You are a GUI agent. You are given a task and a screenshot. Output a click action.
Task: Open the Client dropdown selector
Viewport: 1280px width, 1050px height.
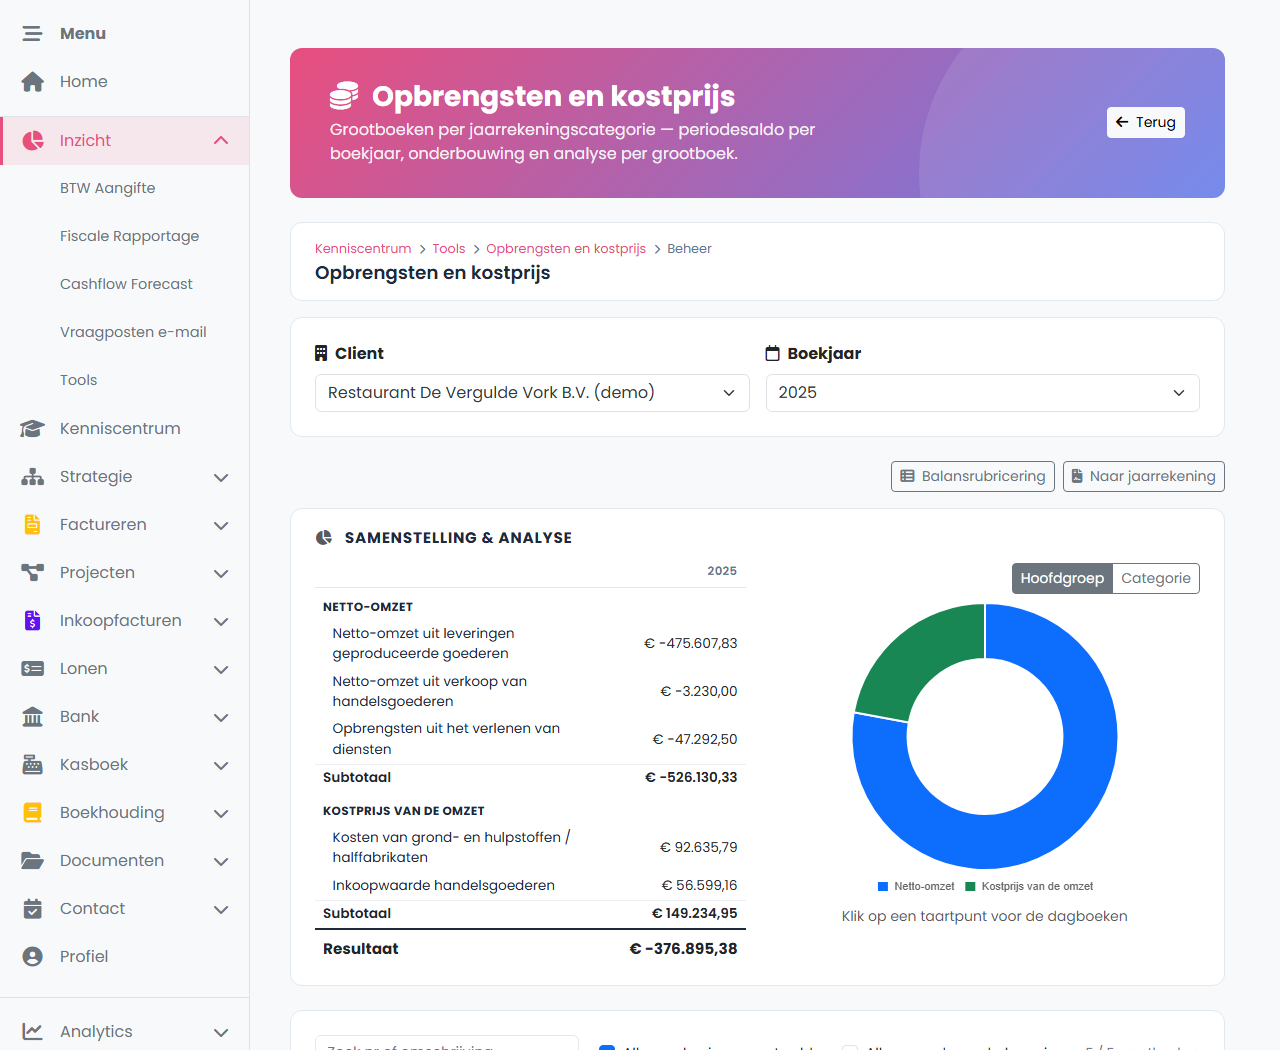click(x=532, y=393)
